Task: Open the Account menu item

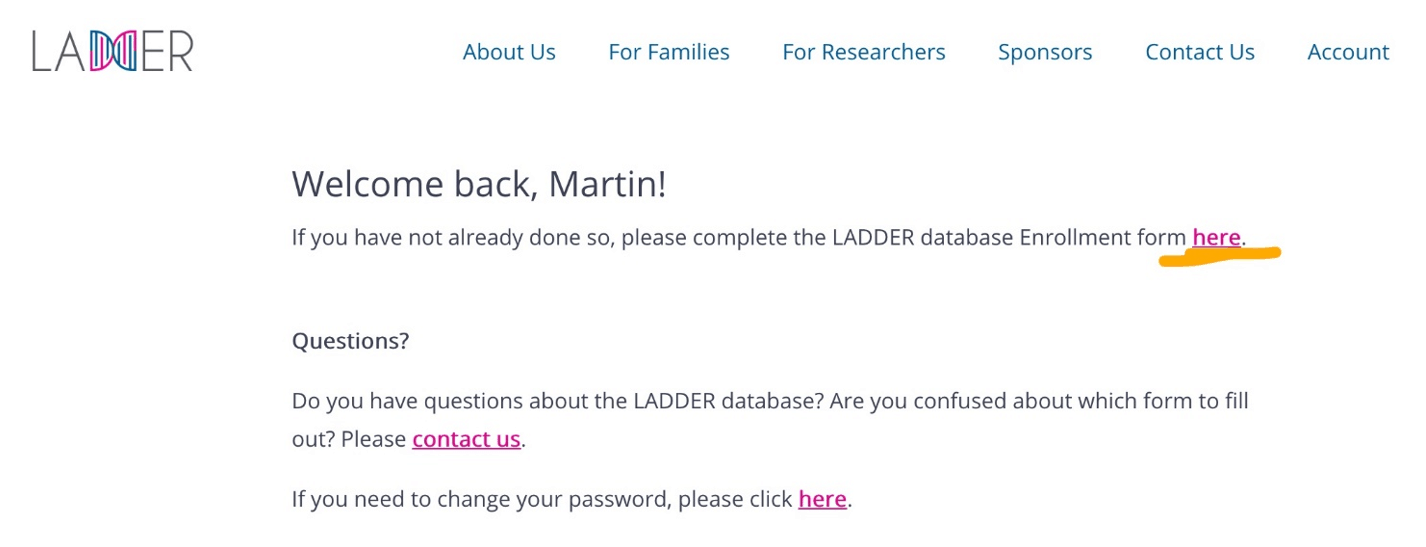Action: click(x=1348, y=52)
